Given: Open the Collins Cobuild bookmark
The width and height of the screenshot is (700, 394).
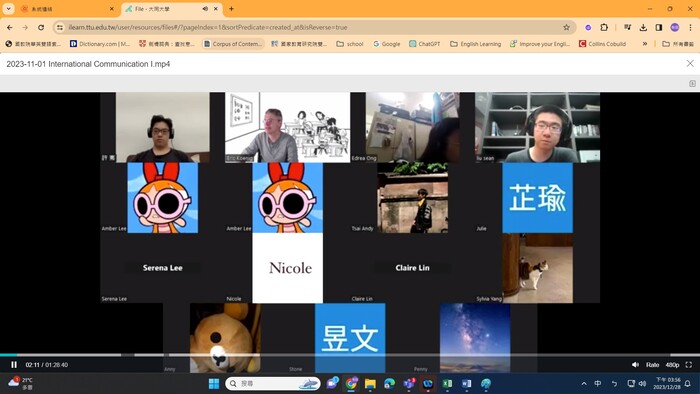Looking at the screenshot, I should 603,44.
